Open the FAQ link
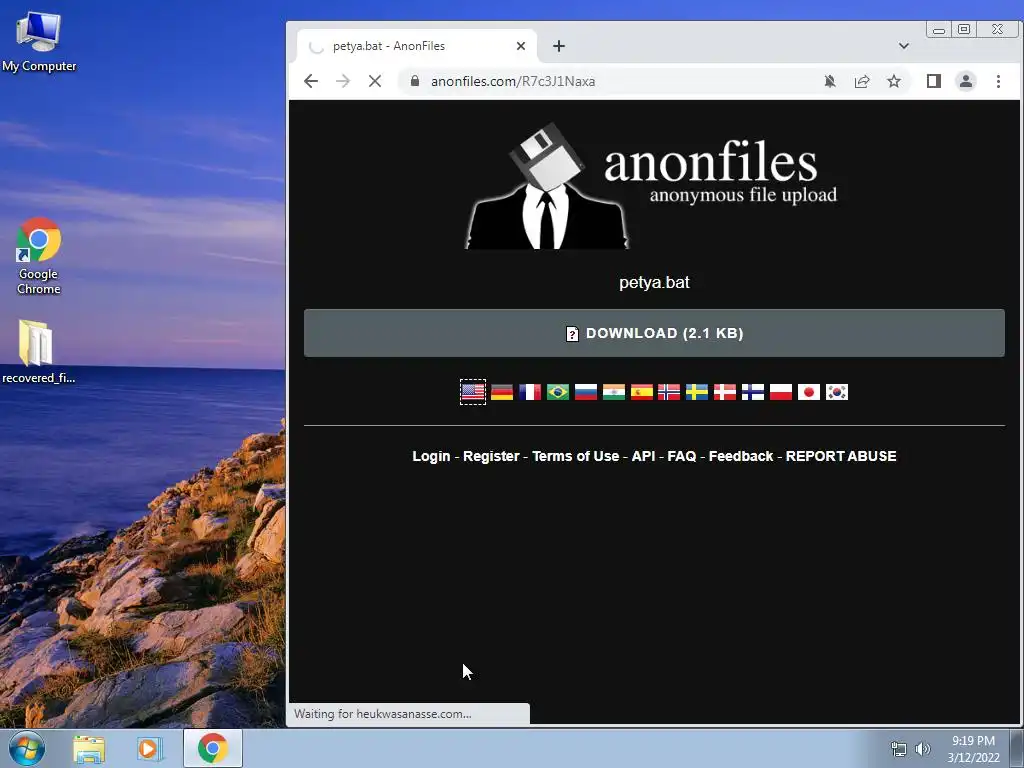This screenshot has width=1024, height=768. click(x=682, y=456)
